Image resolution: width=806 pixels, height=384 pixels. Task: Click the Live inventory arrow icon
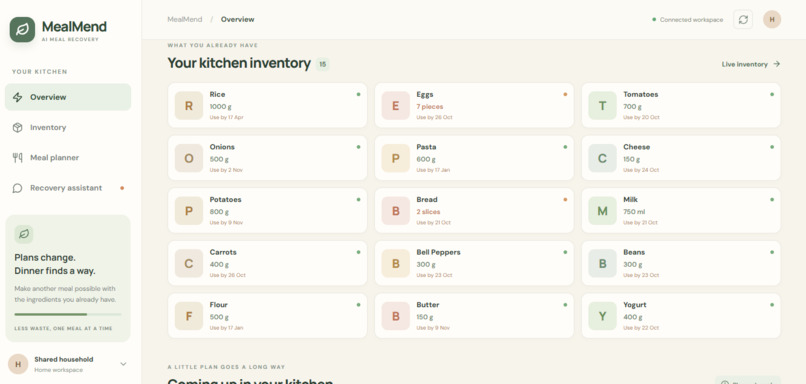click(777, 64)
